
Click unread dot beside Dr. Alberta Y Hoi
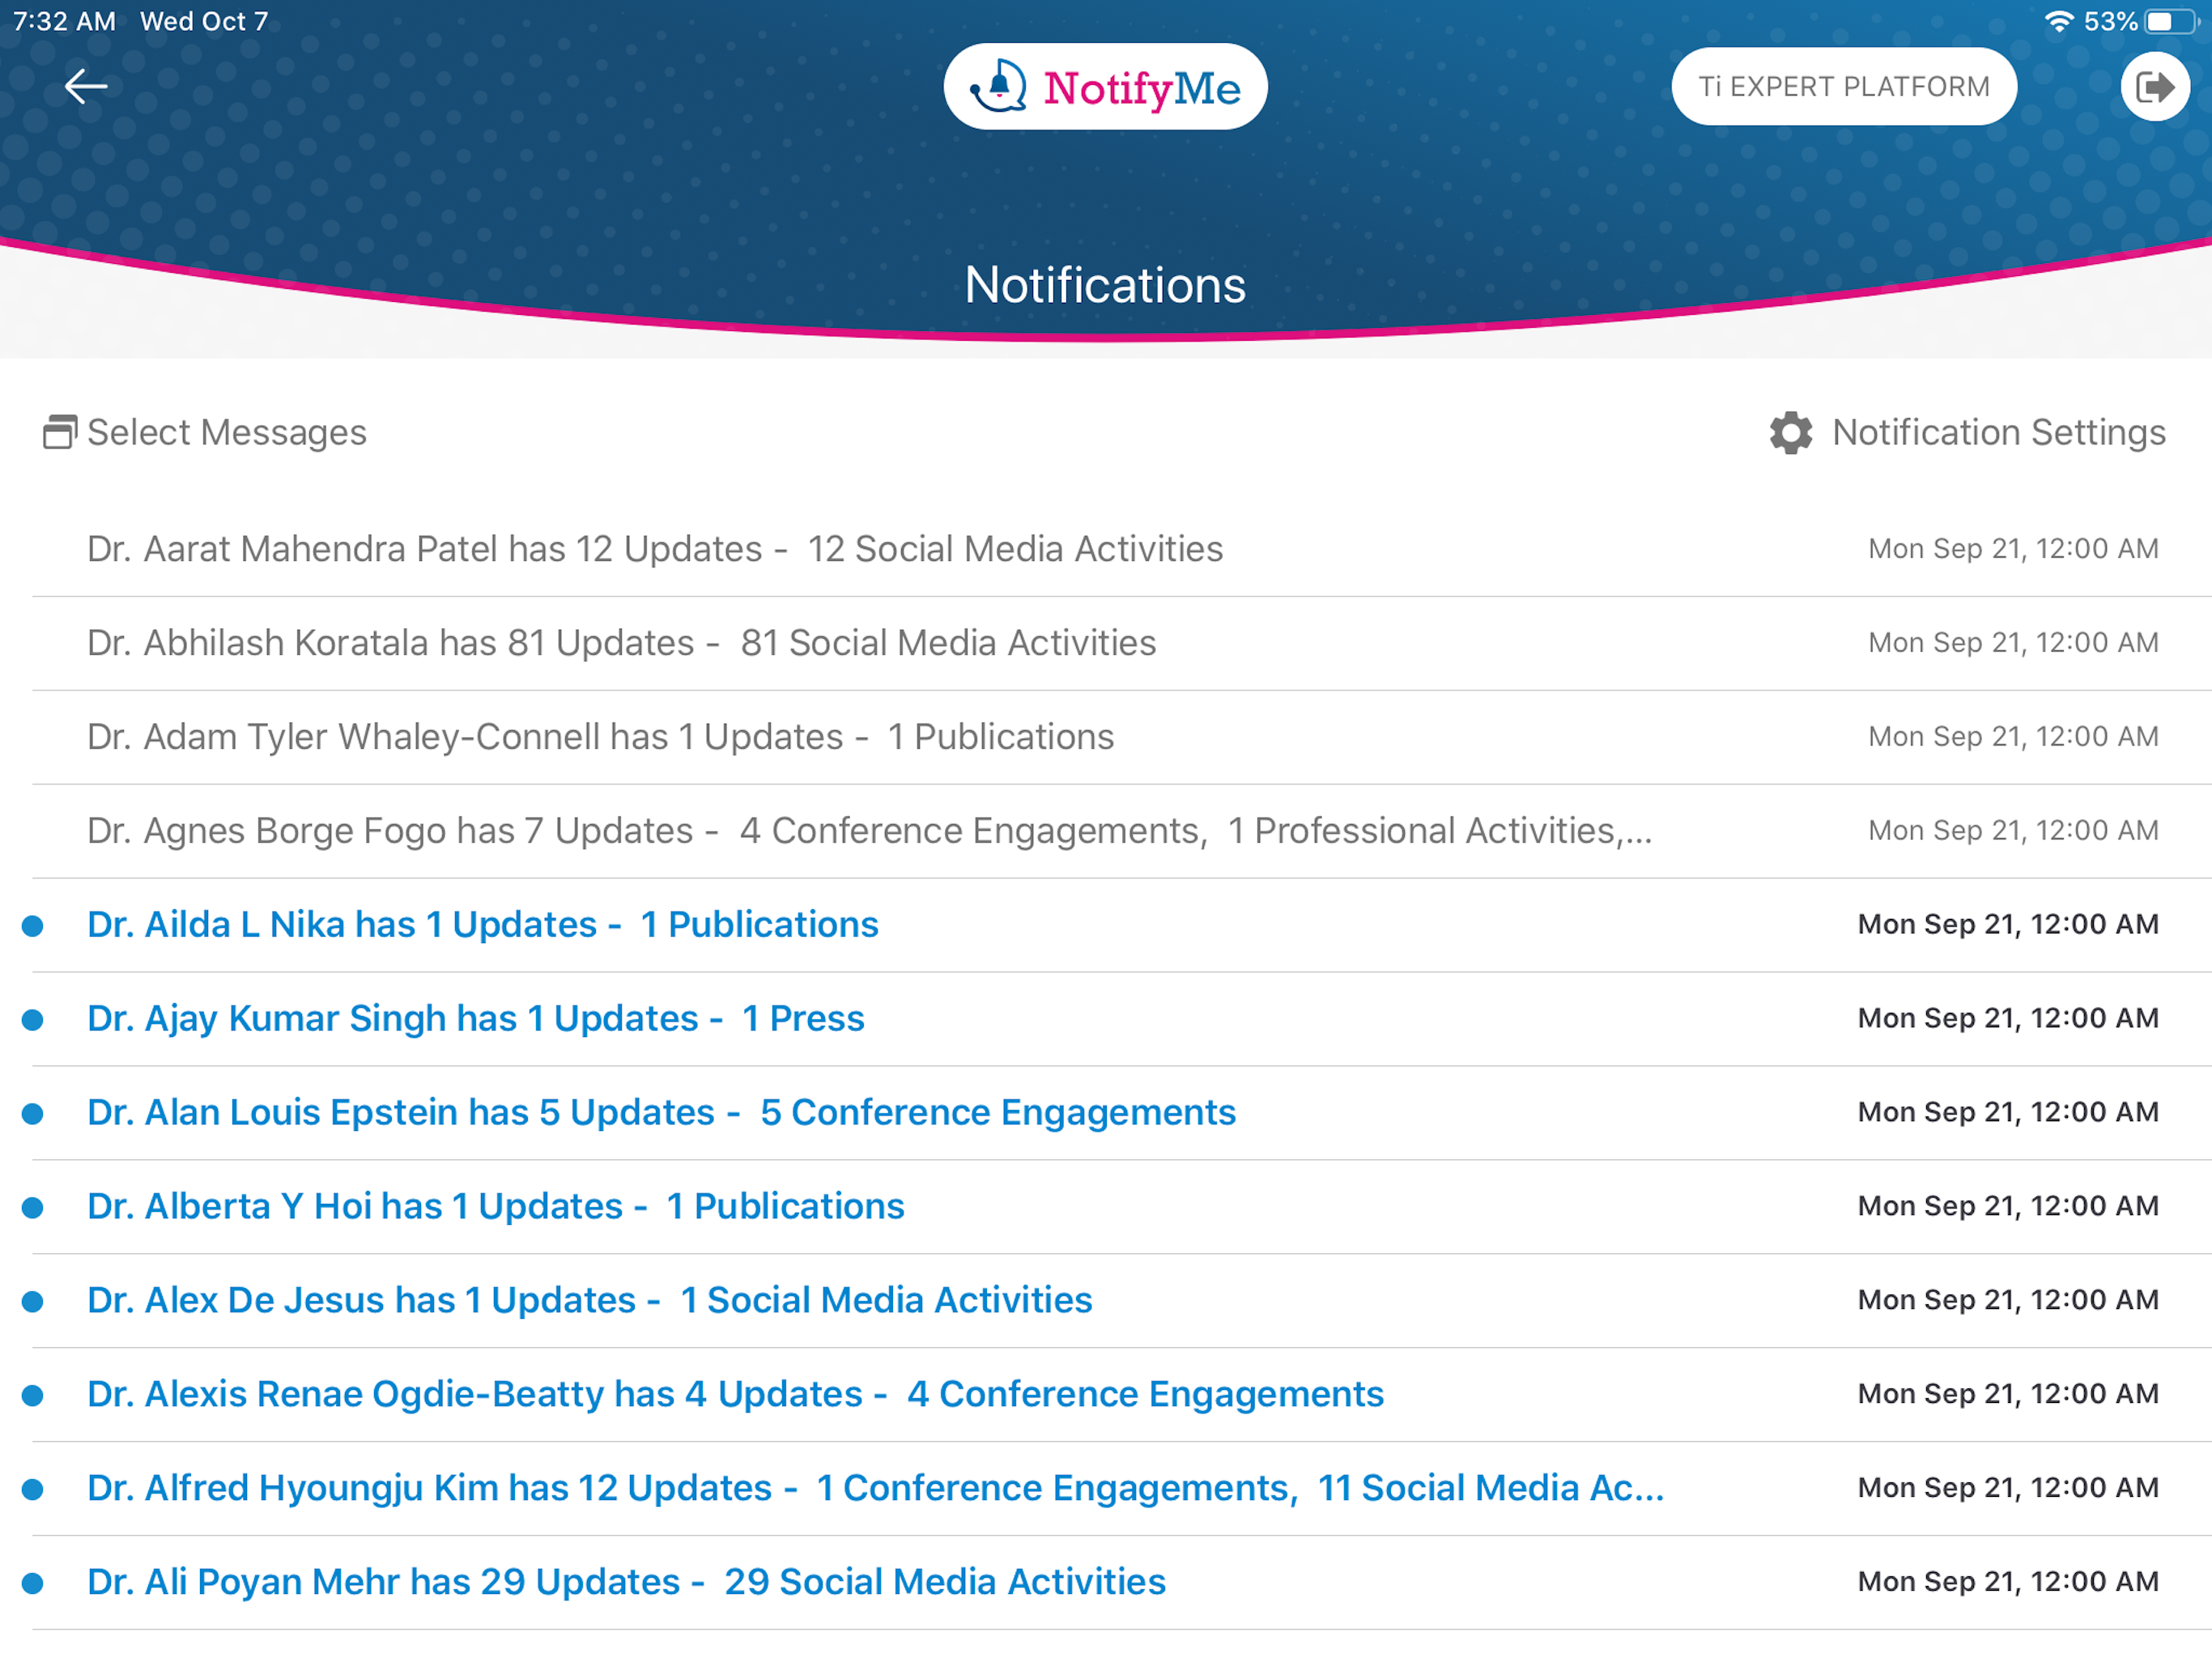[33, 1208]
